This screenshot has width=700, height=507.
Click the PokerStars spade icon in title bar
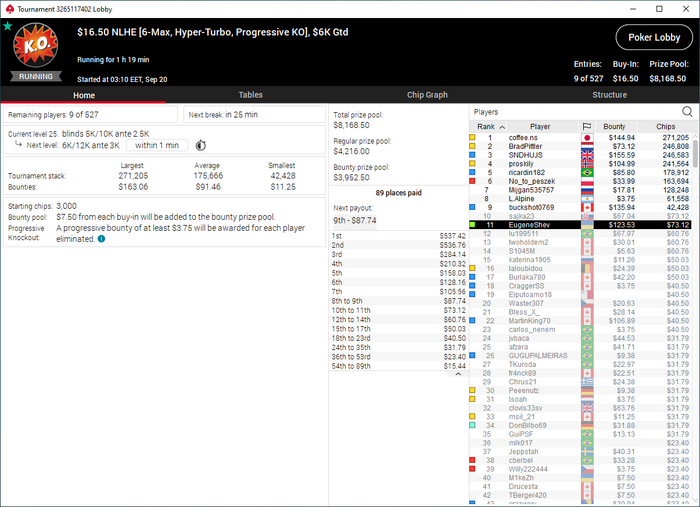click(x=9, y=9)
